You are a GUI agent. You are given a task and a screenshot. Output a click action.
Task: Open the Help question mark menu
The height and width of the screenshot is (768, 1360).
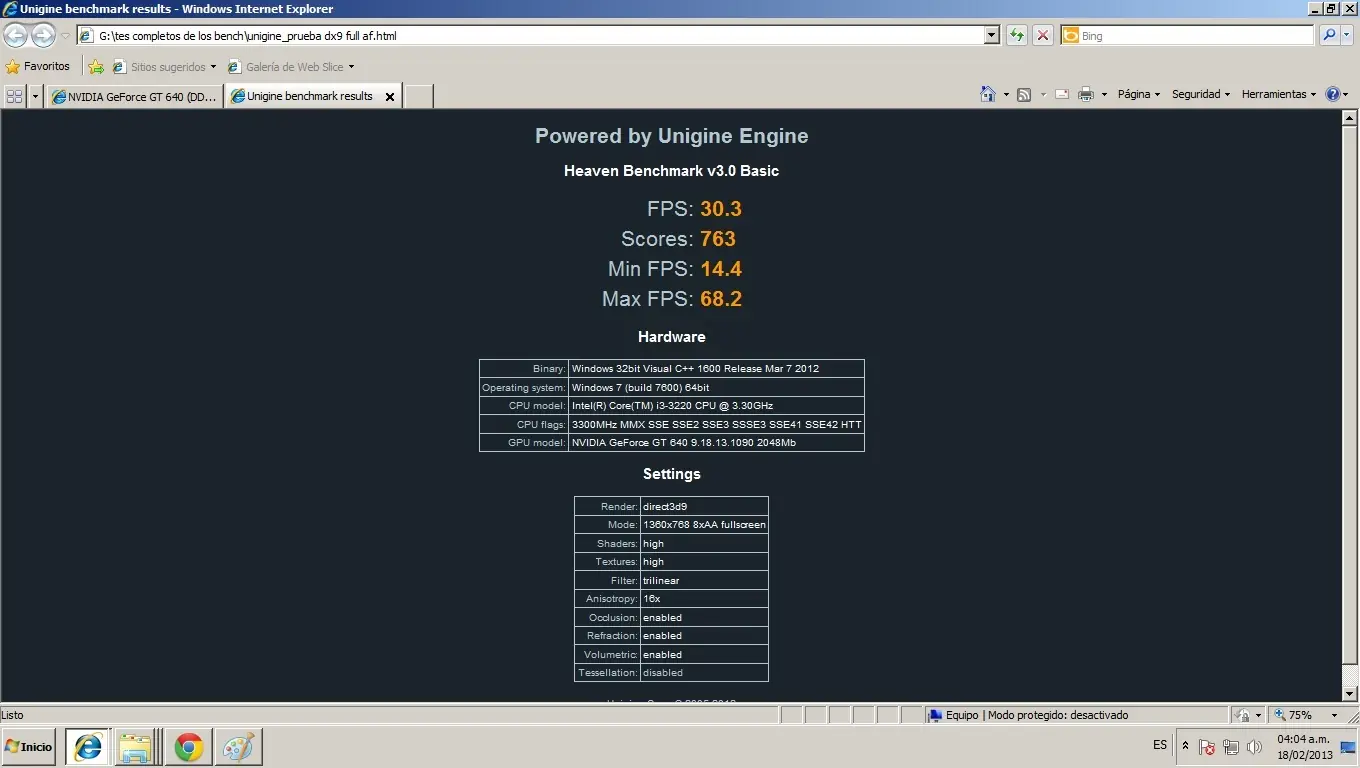[x=1336, y=94]
